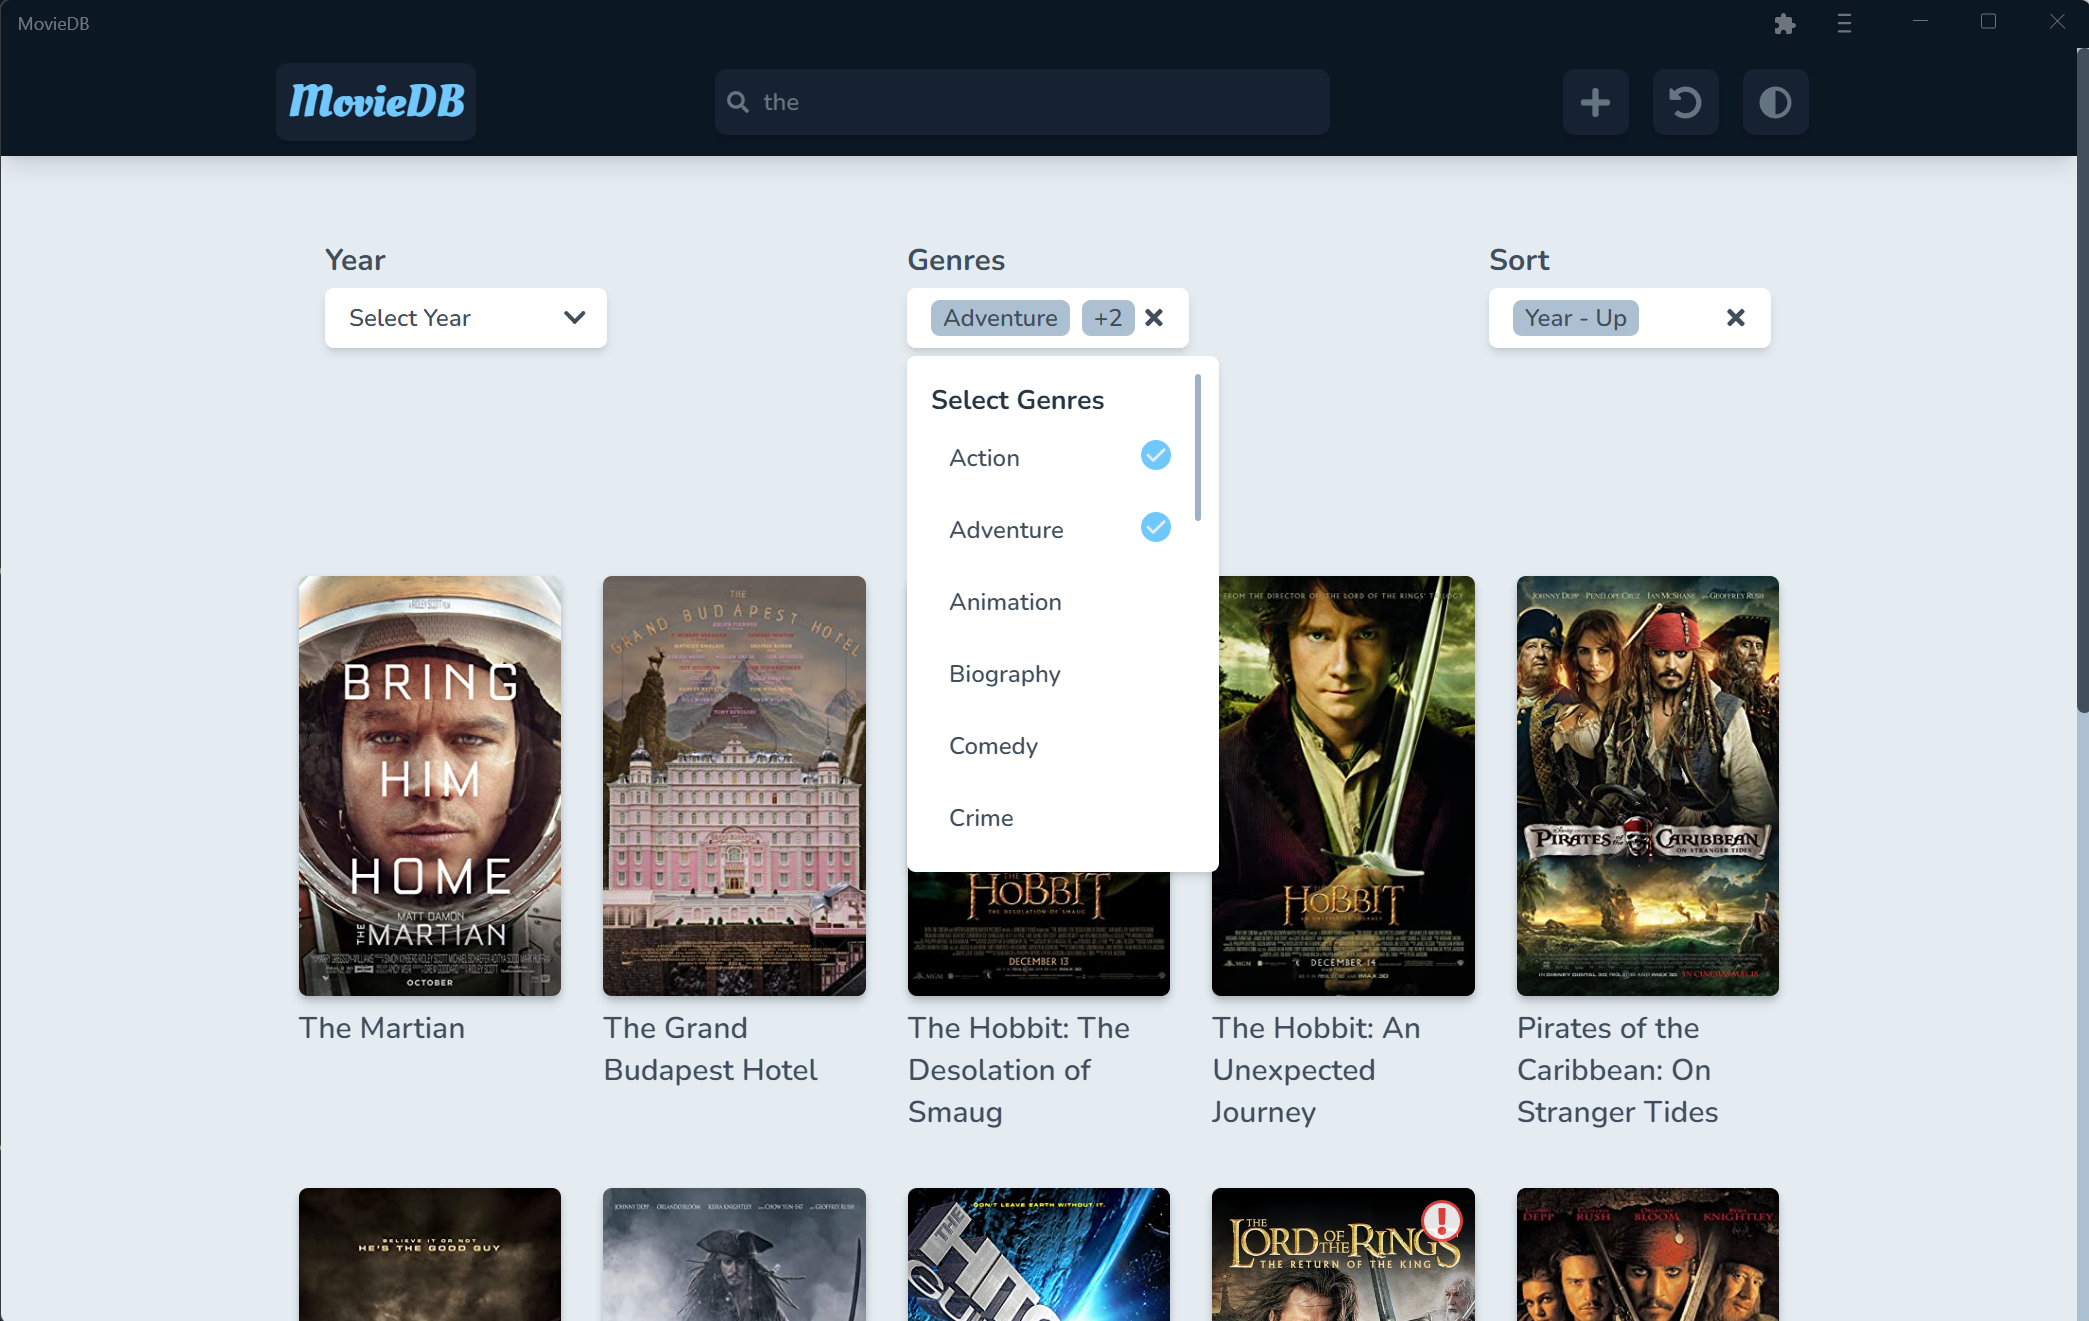2089x1321 pixels.
Task: Clear the Year - Up sort selection
Action: [1735, 318]
